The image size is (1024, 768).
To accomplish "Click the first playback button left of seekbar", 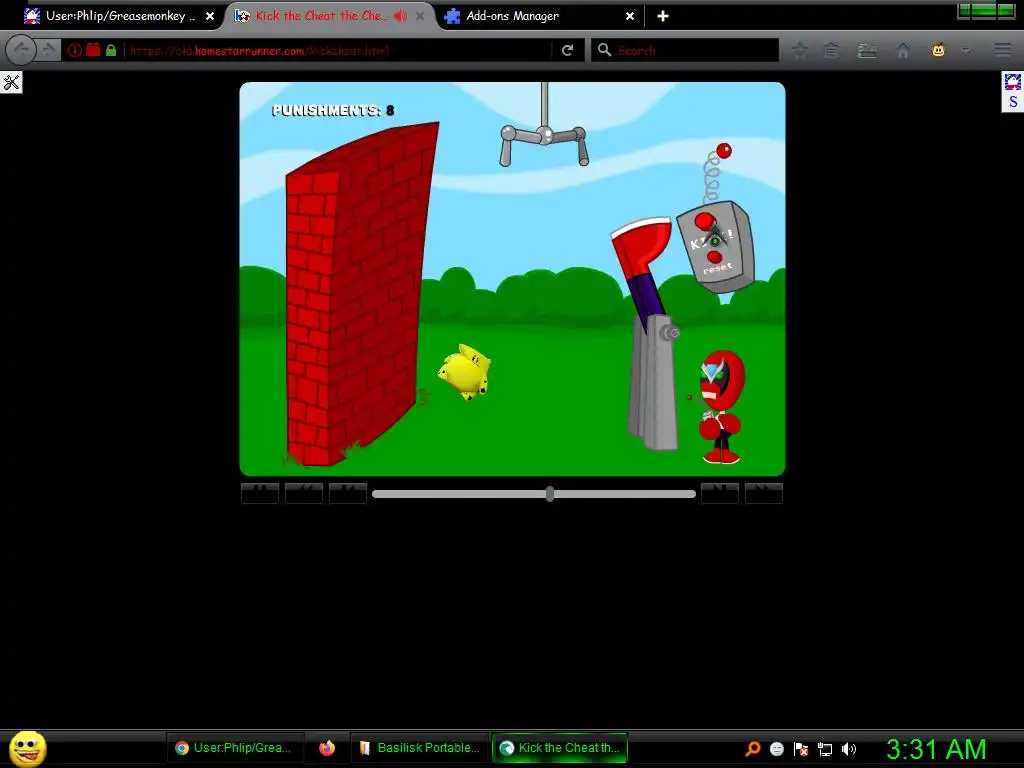I will (x=260, y=493).
